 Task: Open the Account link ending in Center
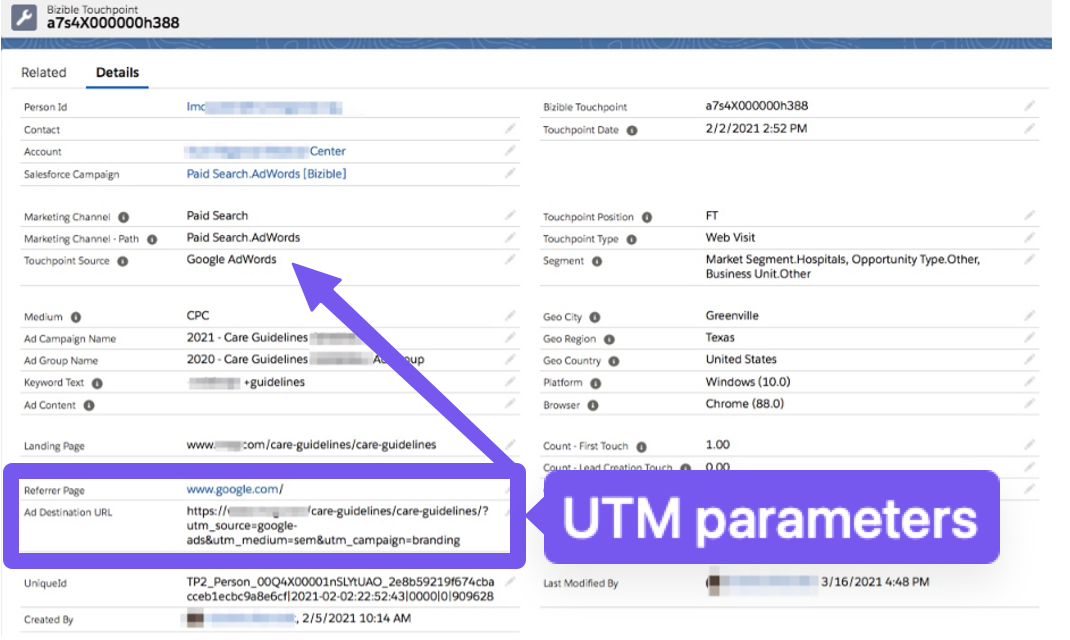[266, 151]
